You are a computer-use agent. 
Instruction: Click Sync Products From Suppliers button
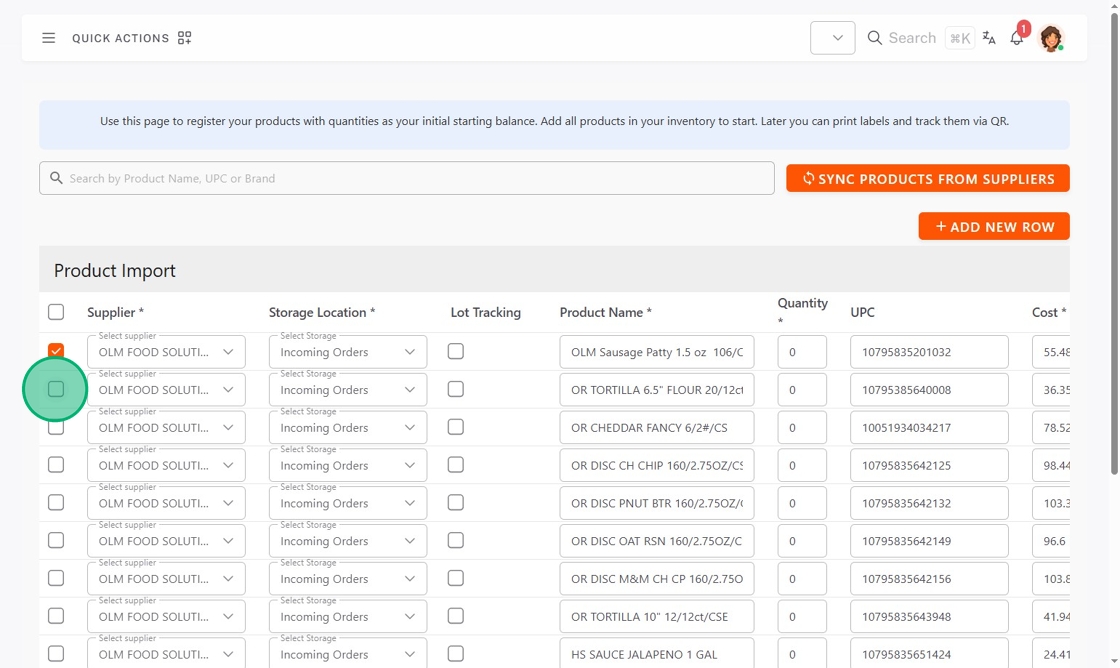[928, 178]
